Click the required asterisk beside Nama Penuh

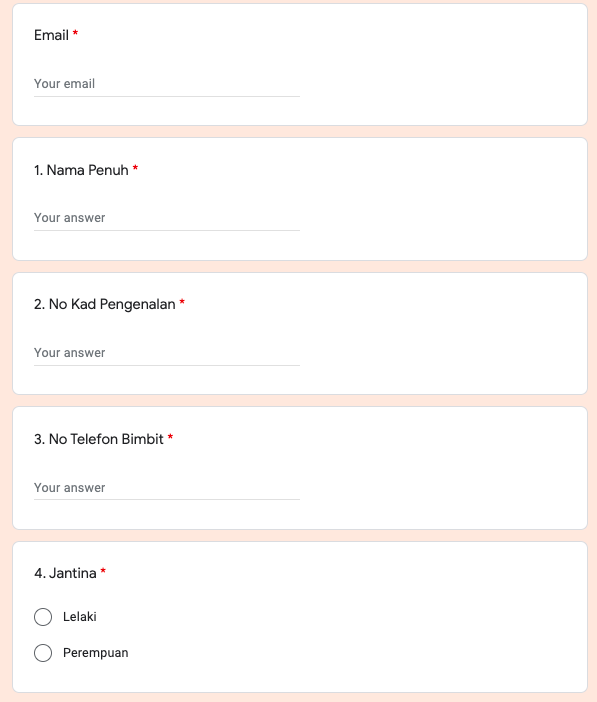pos(135,168)
